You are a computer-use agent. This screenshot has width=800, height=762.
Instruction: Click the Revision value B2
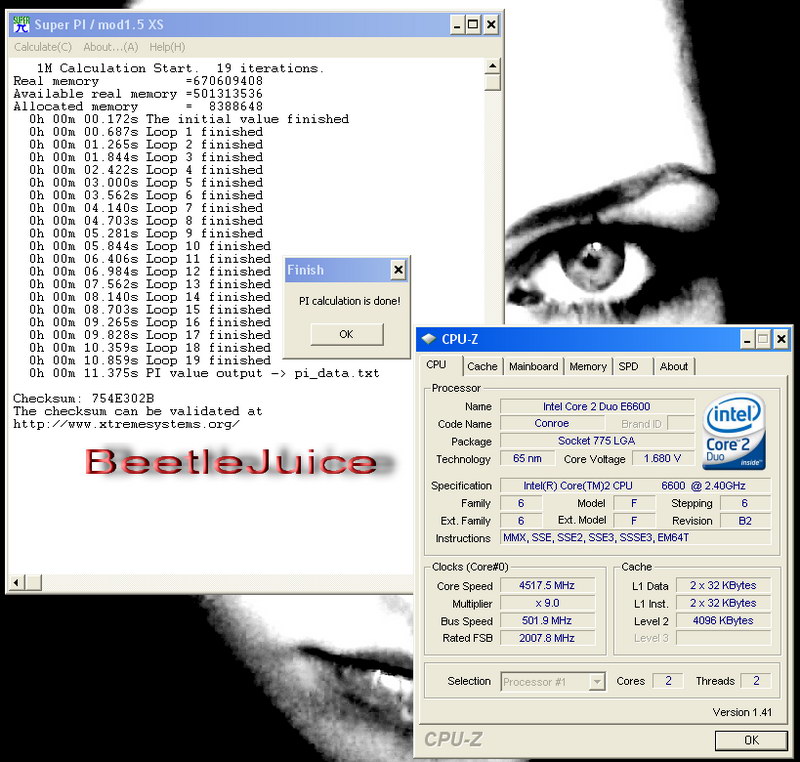click(x=745, y=521)
